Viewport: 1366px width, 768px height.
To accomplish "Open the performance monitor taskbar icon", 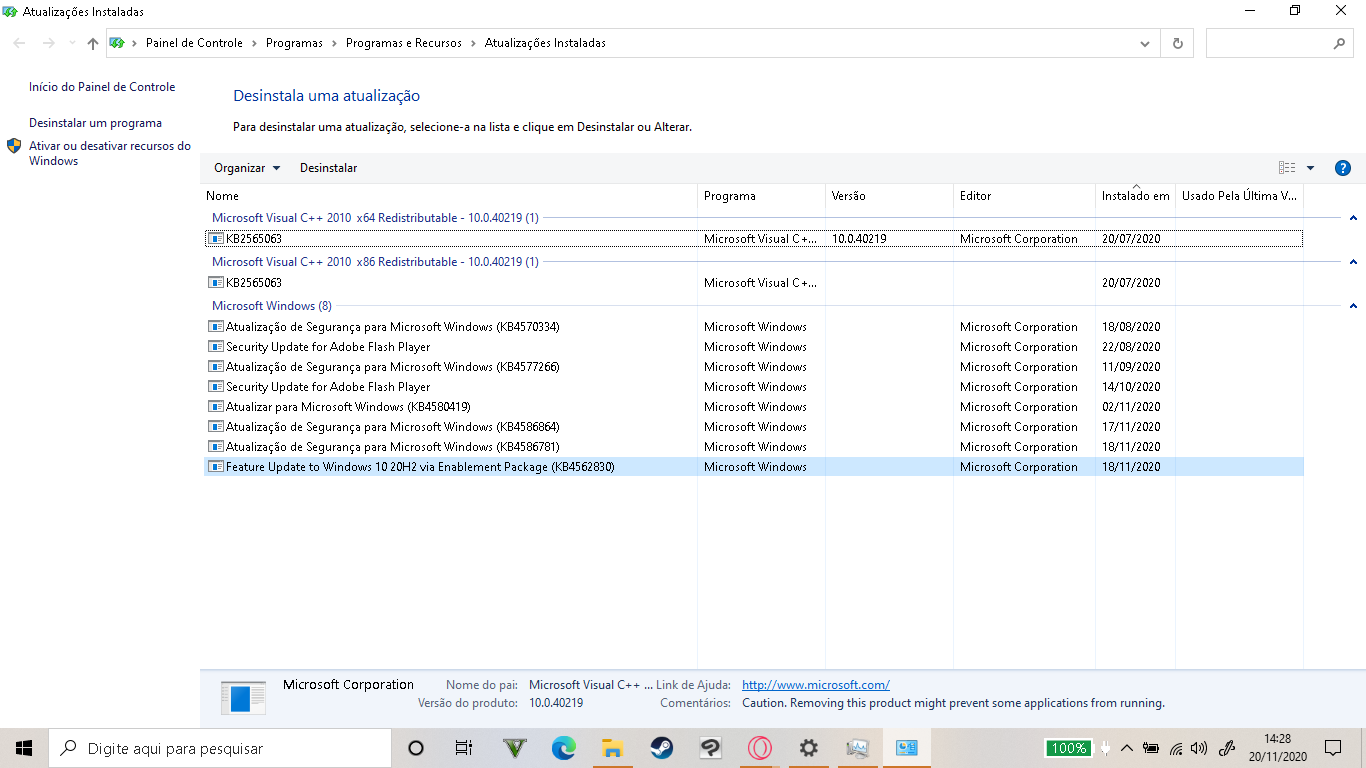I will (x=858, y=748).
